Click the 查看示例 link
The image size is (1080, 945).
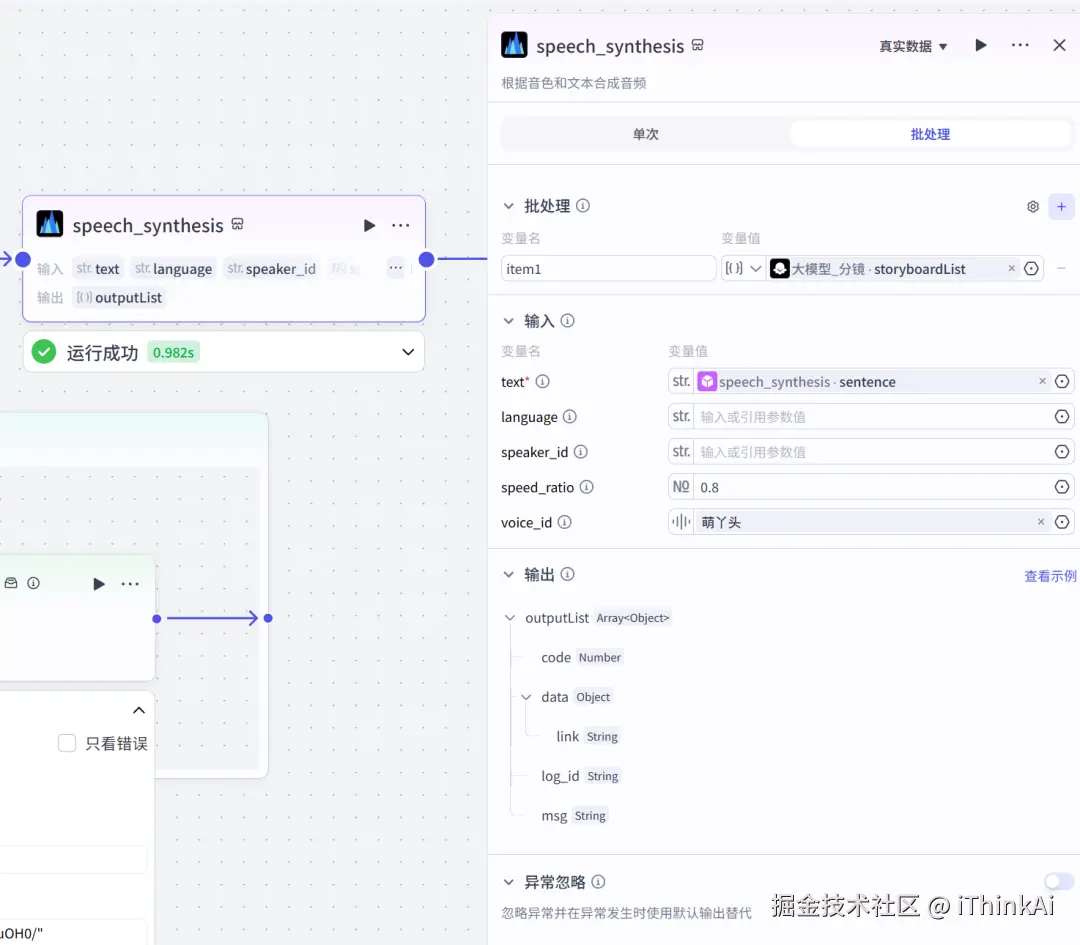[x=1050, y=575]
